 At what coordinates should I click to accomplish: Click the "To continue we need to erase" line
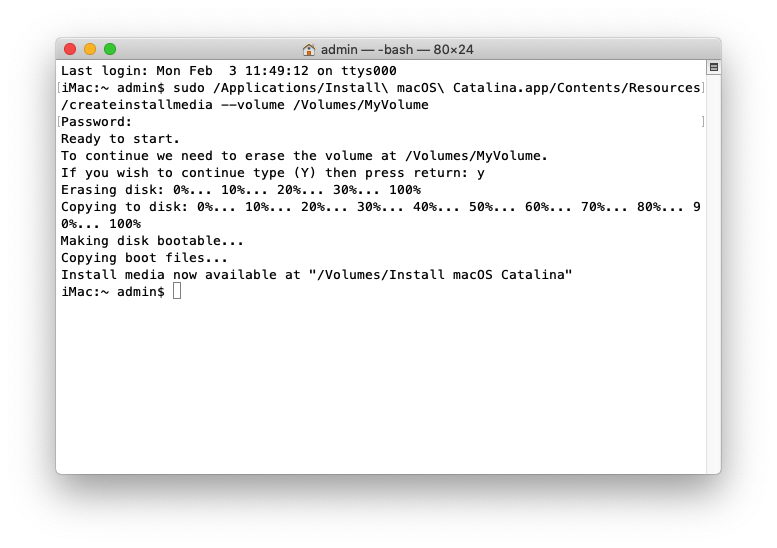[x=304, y=156]
